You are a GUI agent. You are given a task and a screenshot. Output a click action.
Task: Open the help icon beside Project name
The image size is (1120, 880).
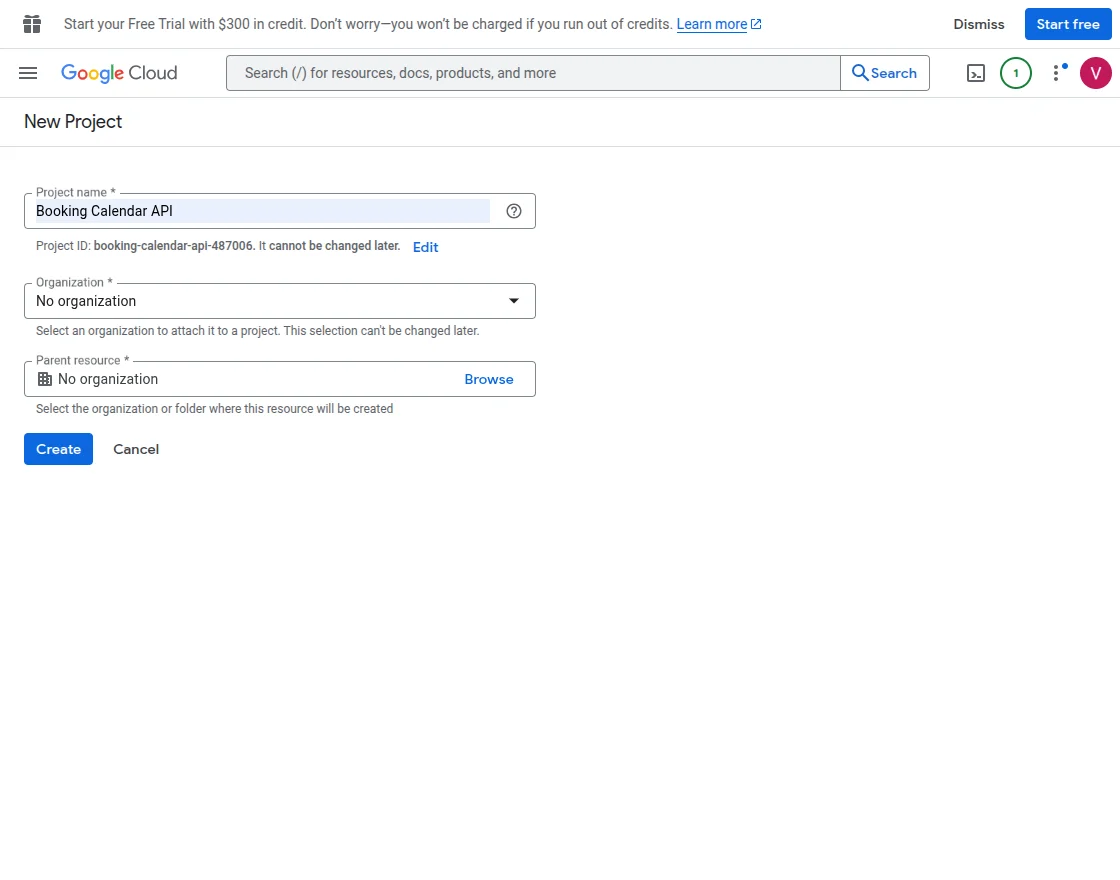point(513,211)
